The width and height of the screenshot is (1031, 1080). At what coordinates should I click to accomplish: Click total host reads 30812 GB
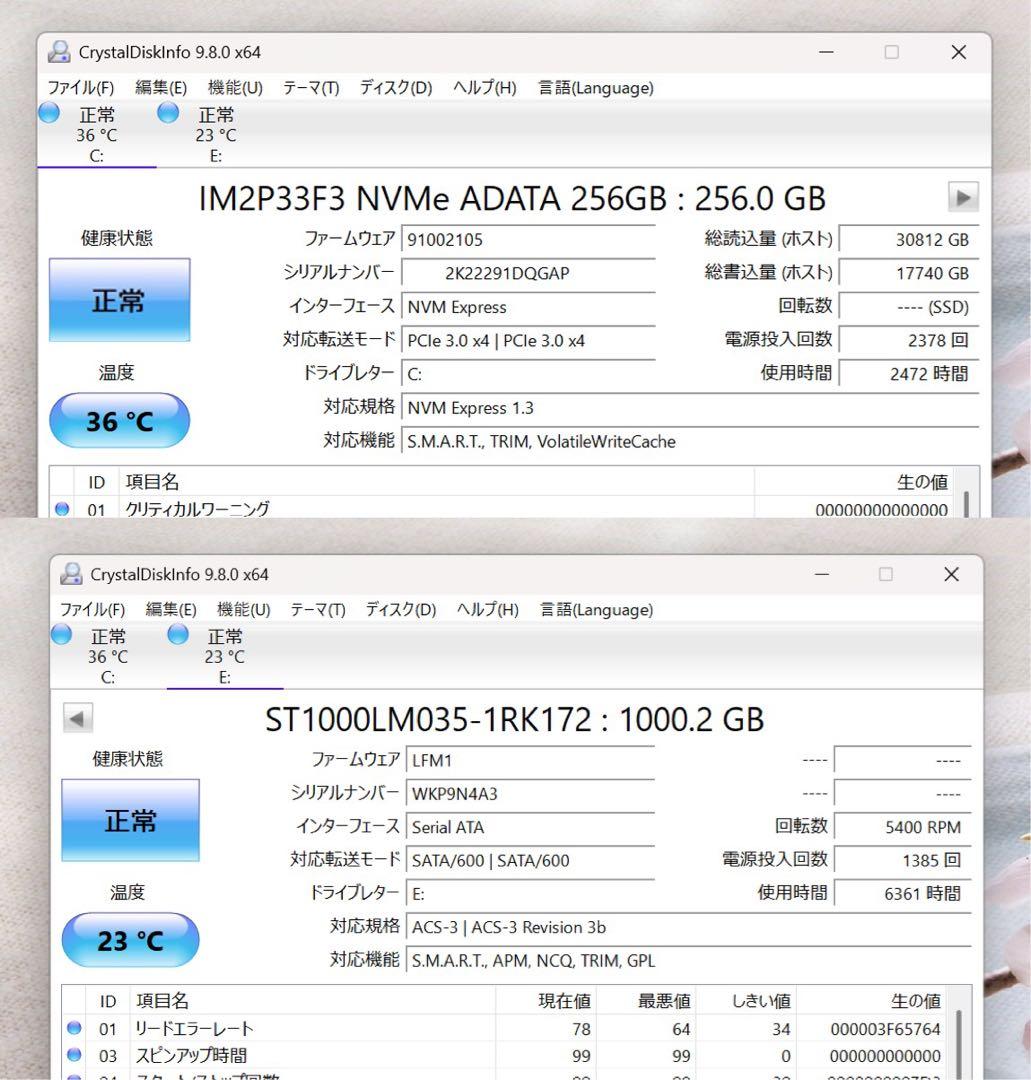909,240
